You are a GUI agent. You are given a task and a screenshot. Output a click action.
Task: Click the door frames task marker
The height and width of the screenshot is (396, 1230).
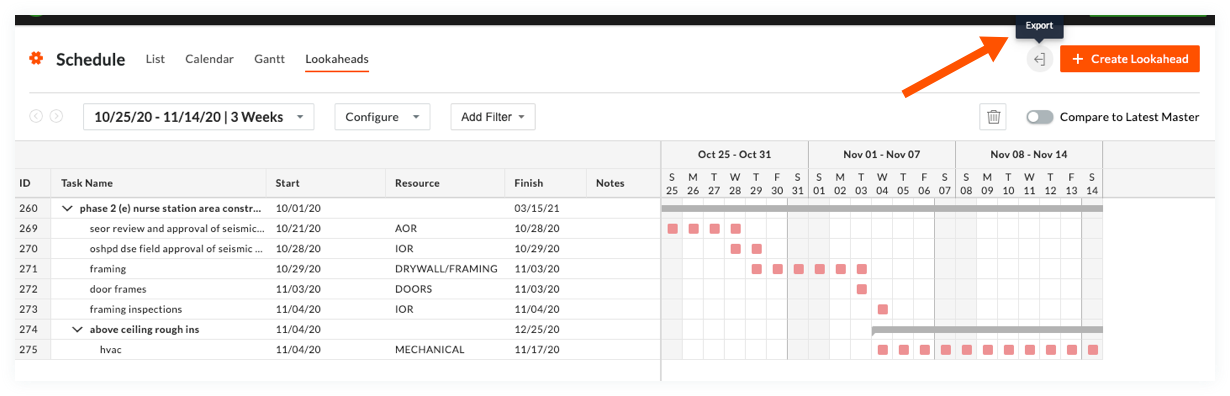click(x=862, y=289)
